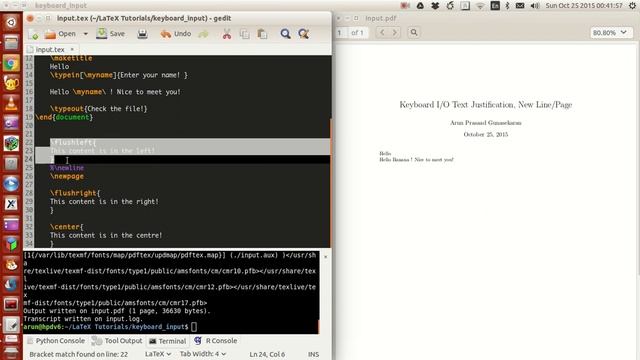
Task: Open the Ubuntu Dash home icon
Action: (x=11, y=22)
